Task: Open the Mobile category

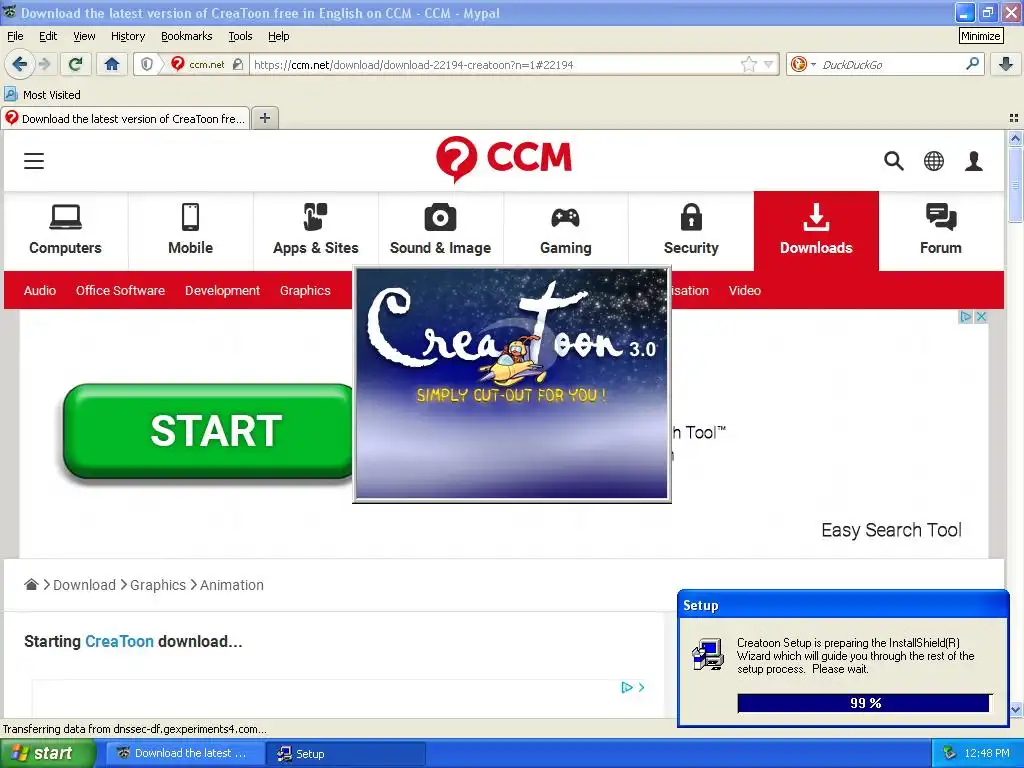Action: tap(190, 231)
